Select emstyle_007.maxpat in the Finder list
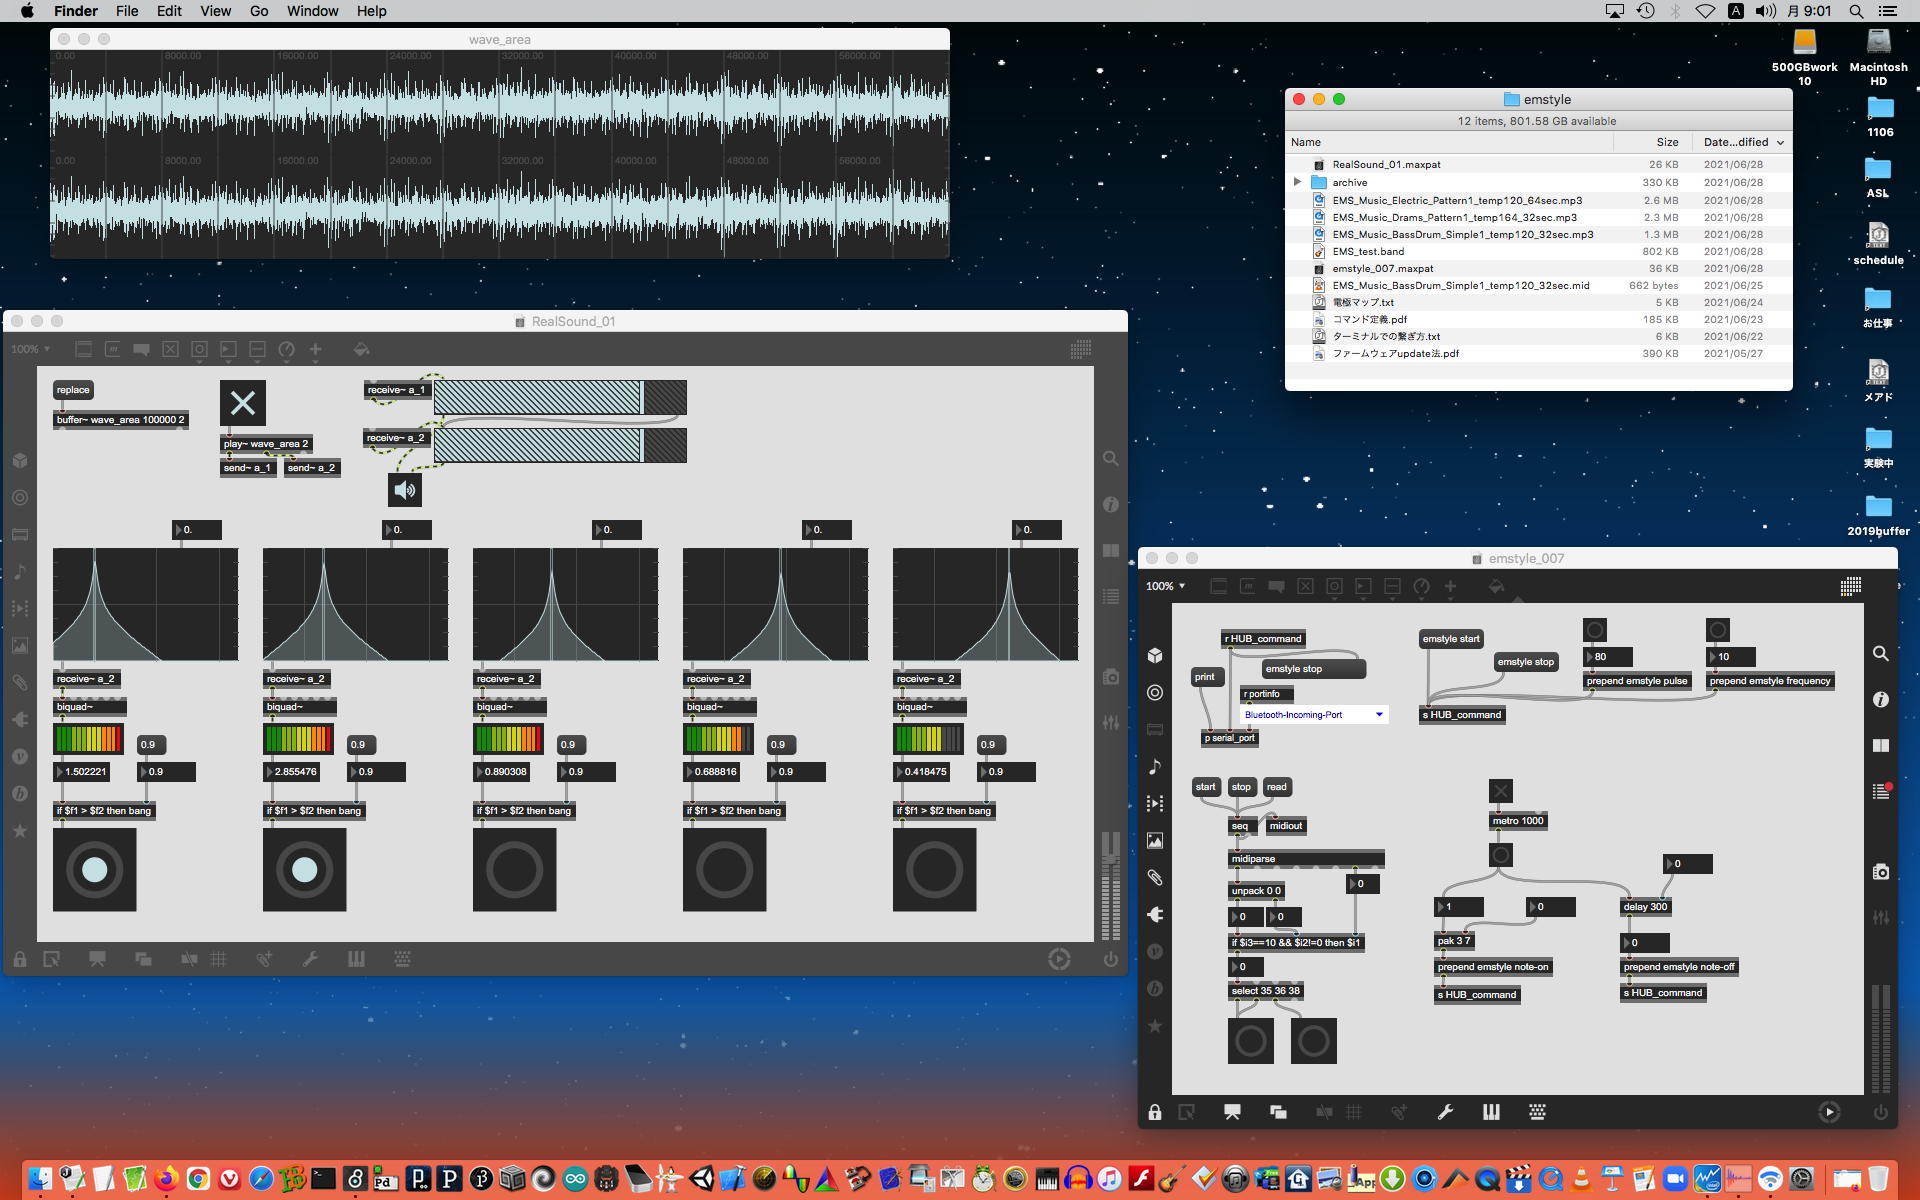The image size is (1920, 1200). pyautogui.click(x=1382, y=268)
